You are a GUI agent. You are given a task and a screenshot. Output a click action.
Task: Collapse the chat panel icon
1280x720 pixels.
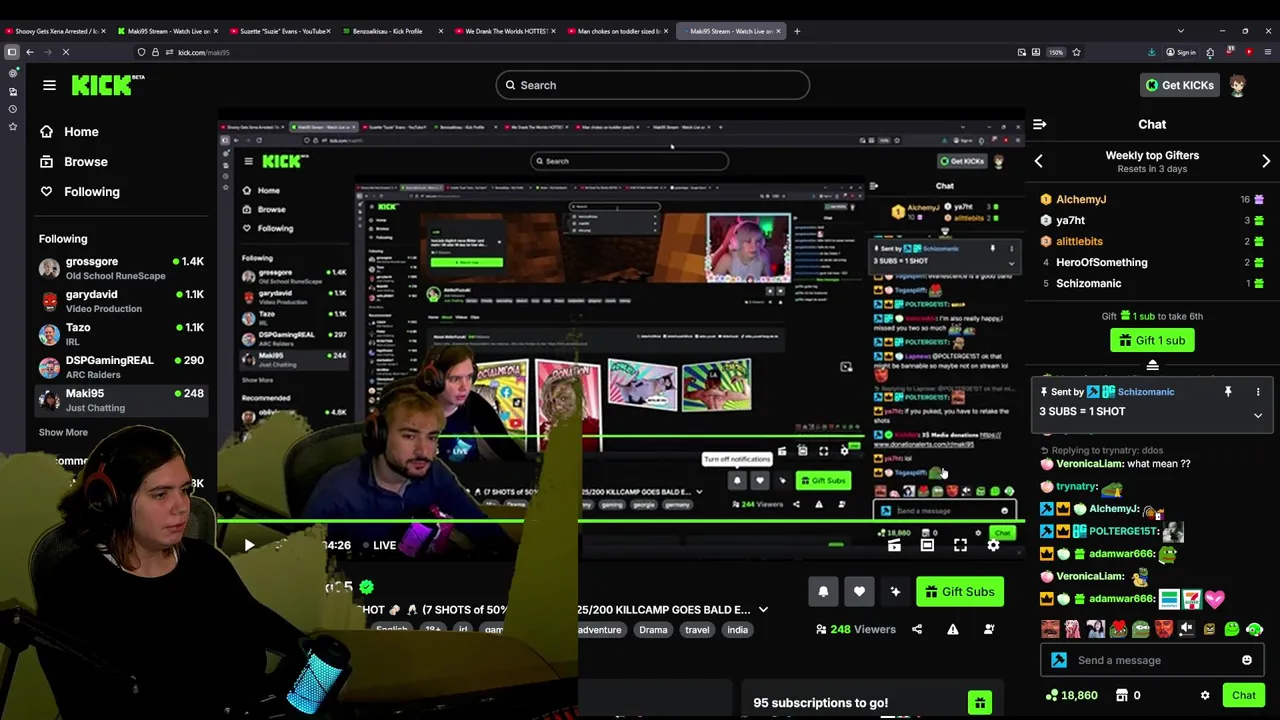[x=1040, y=124]
